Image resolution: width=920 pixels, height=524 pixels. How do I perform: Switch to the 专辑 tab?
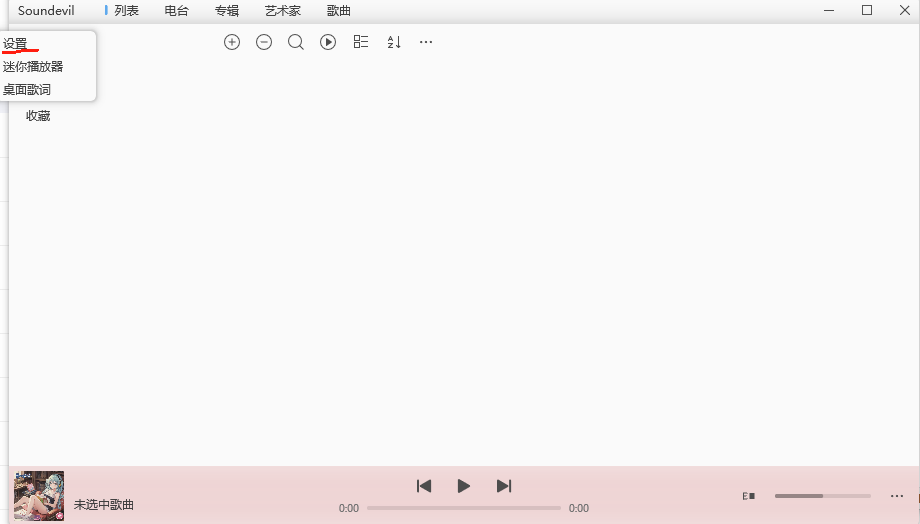[x=226, y=11]
